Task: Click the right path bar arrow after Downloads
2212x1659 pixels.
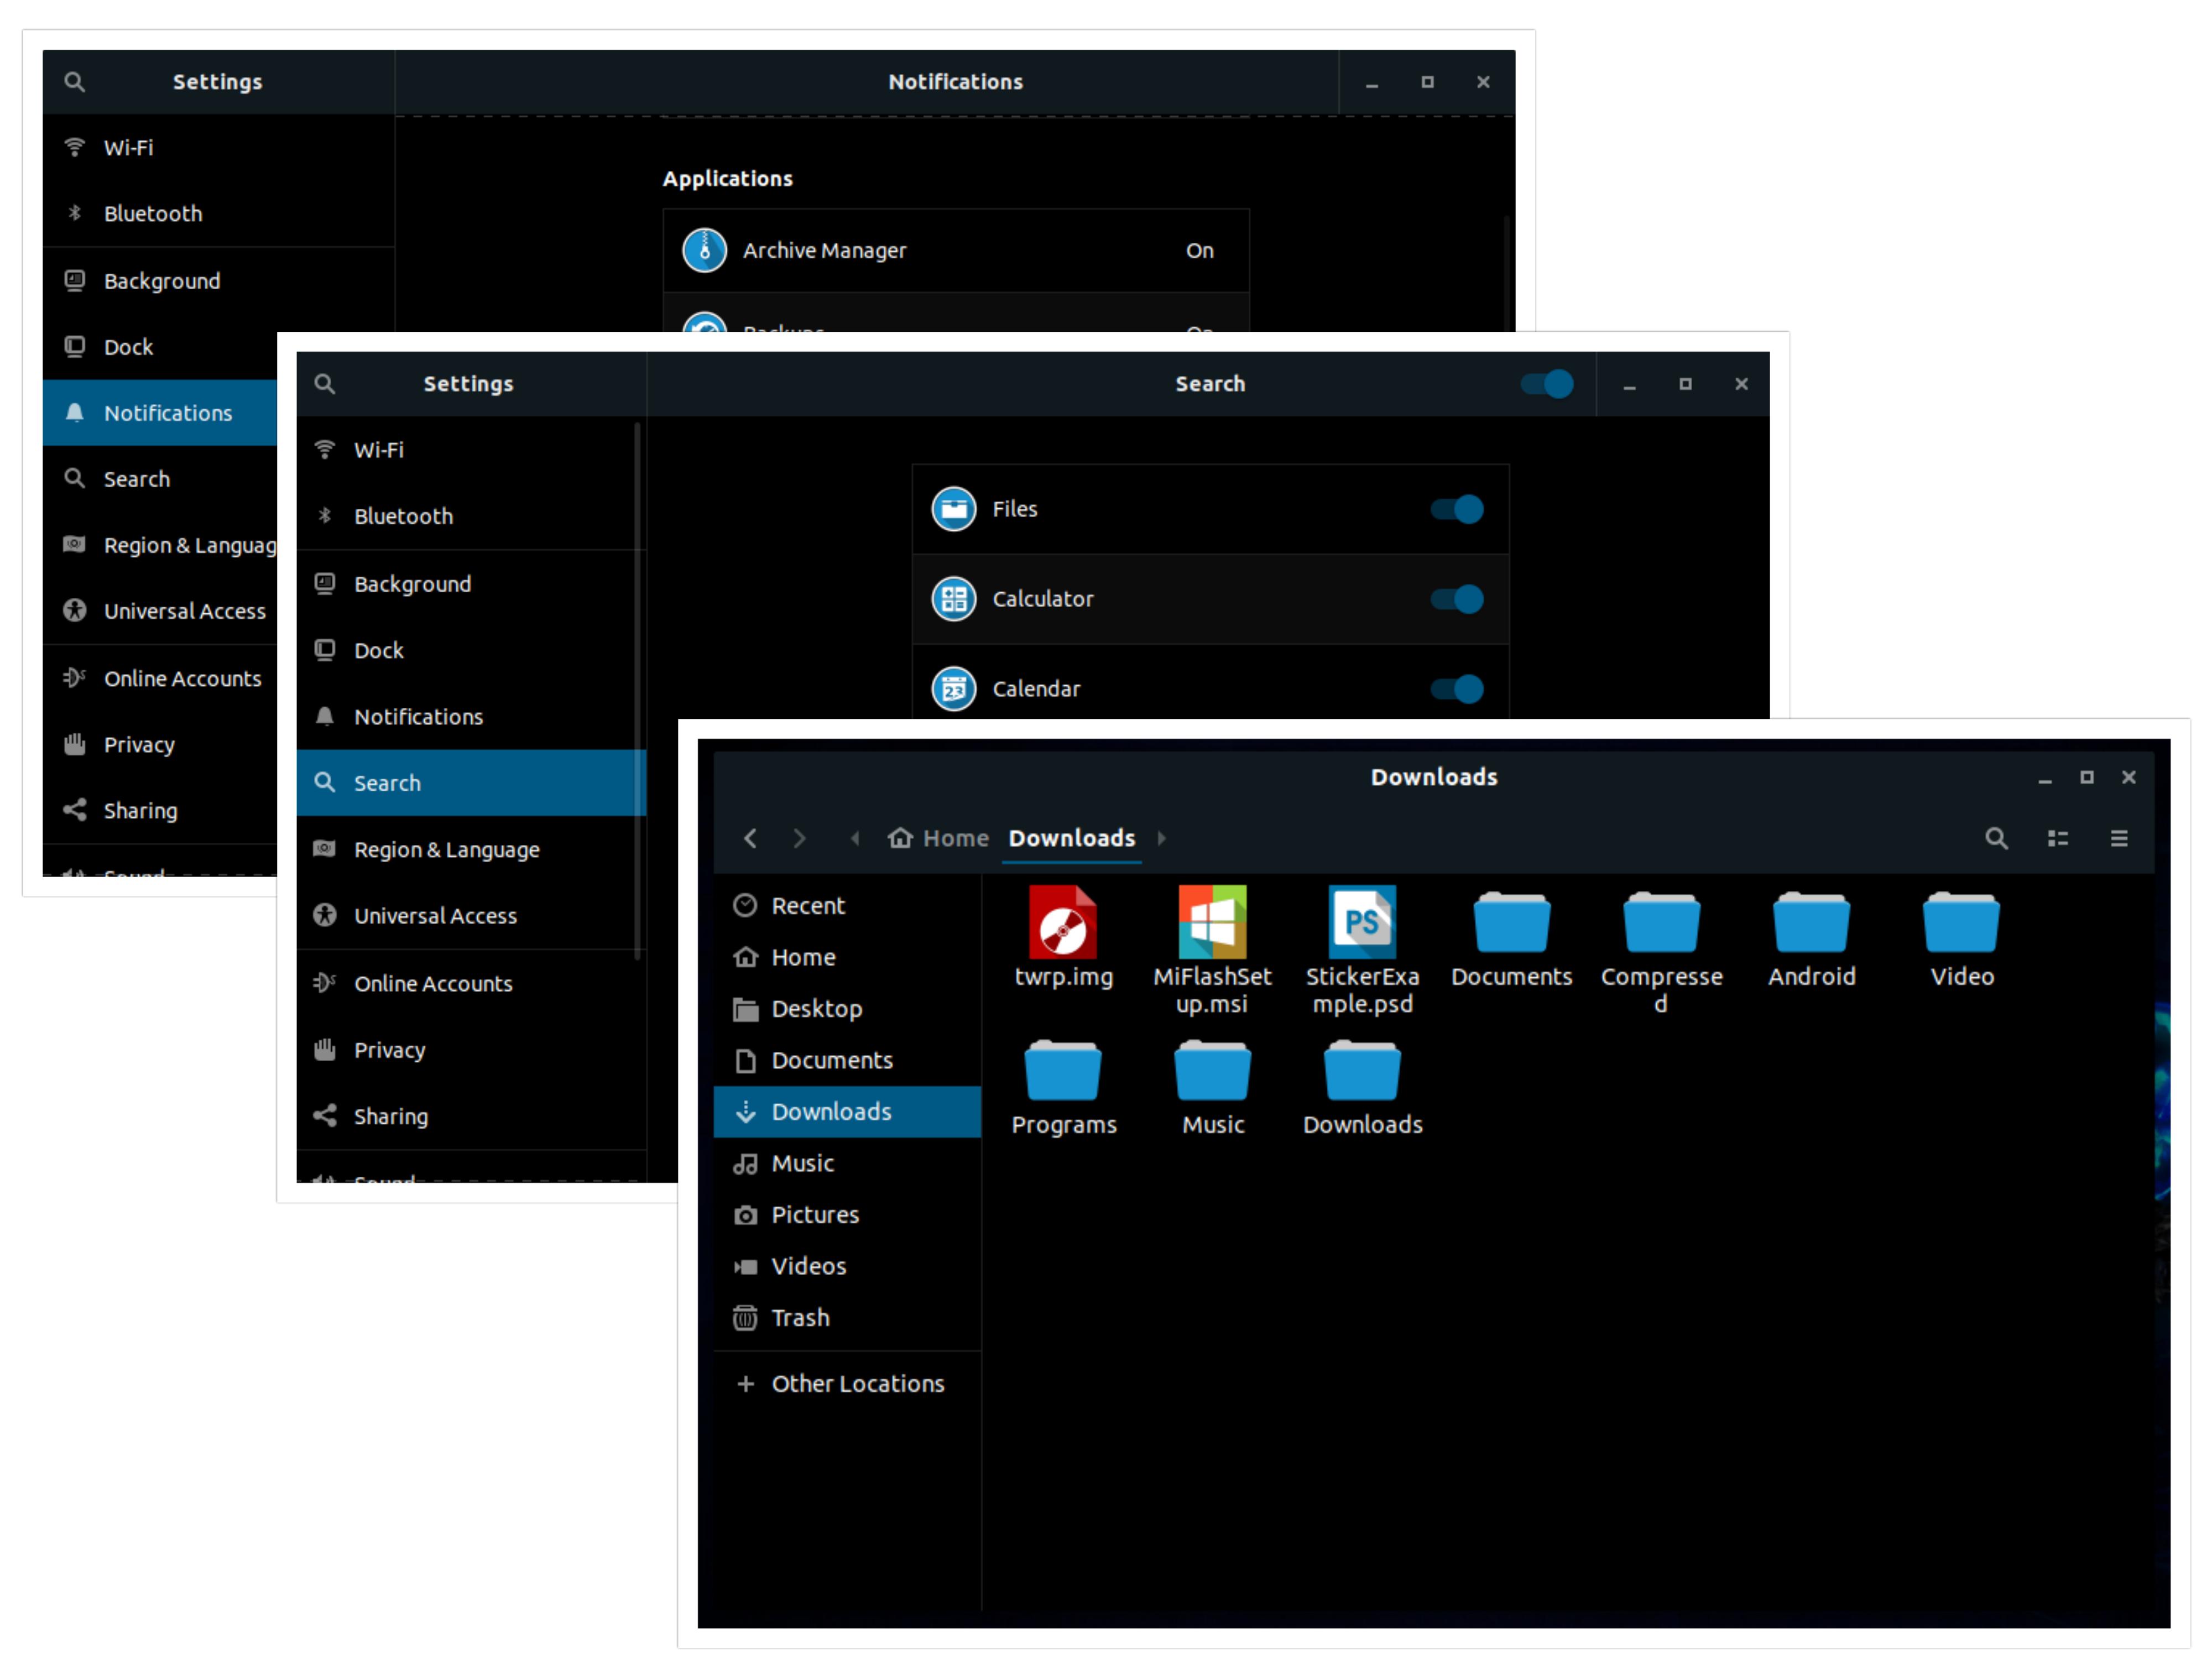Action: pos(1161,838)
